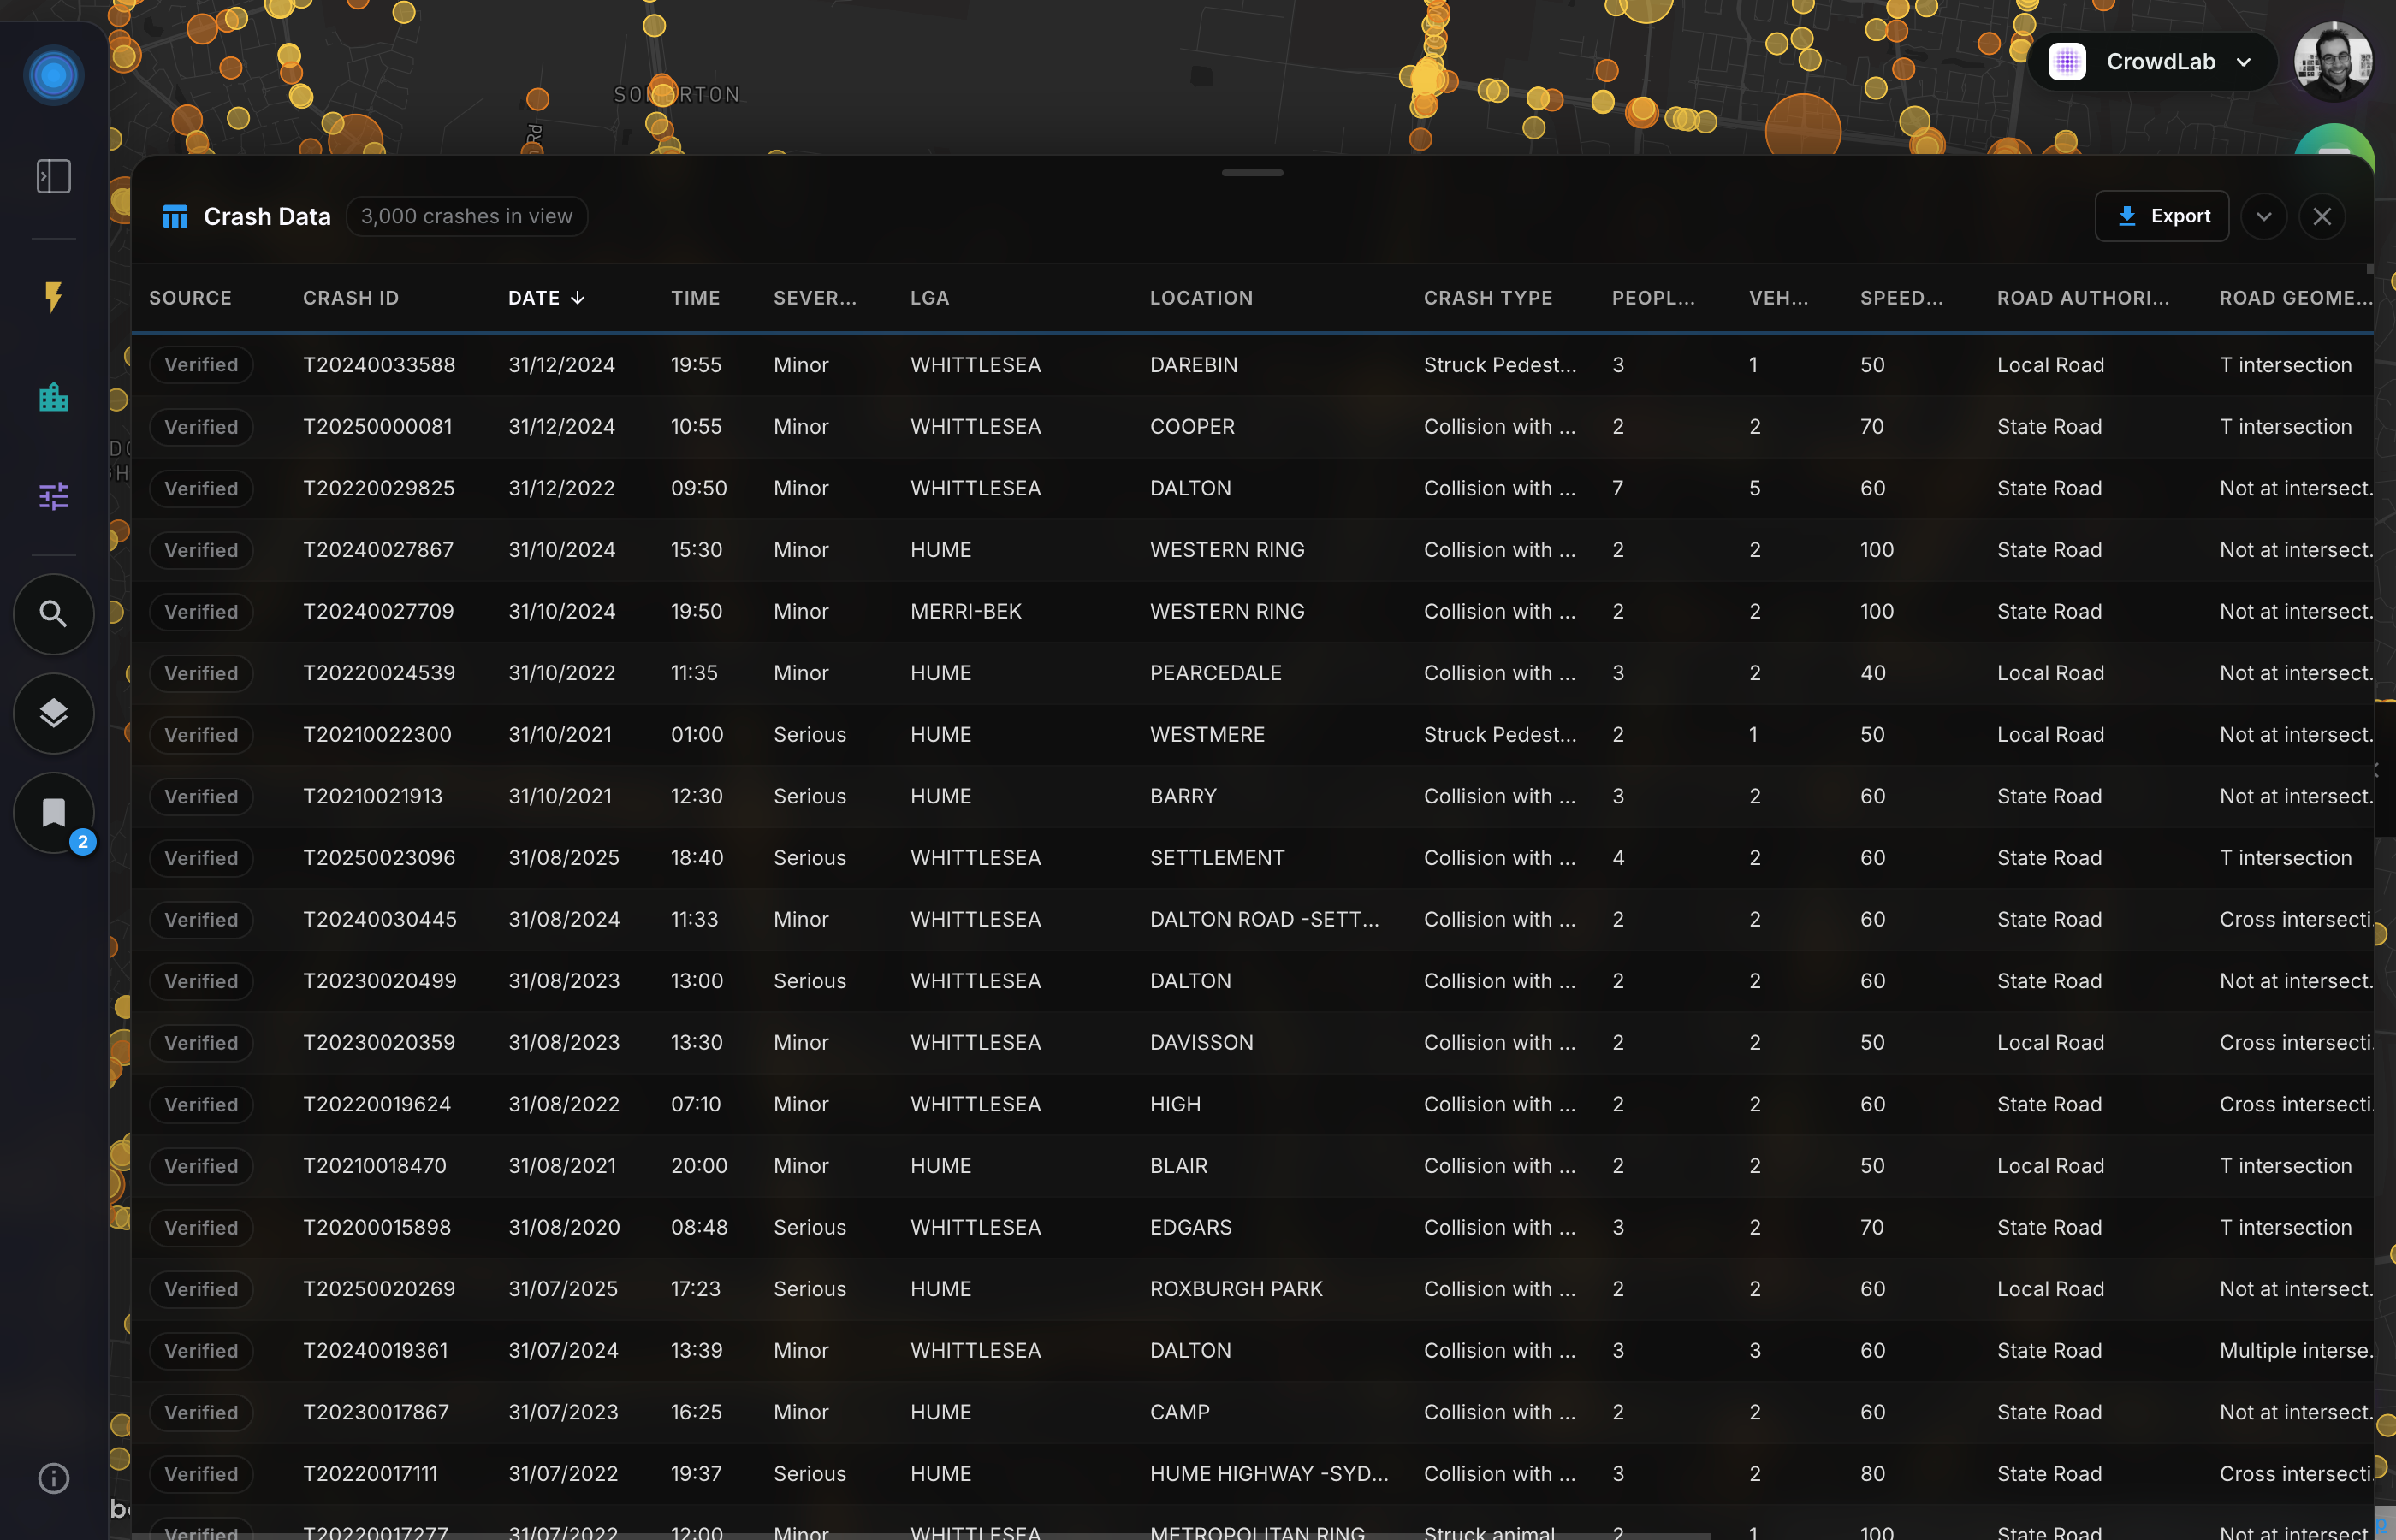This screenshot has height=1540, width=2396.
Task: Click DALTON ROAD -SETT... location cell
Action: point(1264,919)
